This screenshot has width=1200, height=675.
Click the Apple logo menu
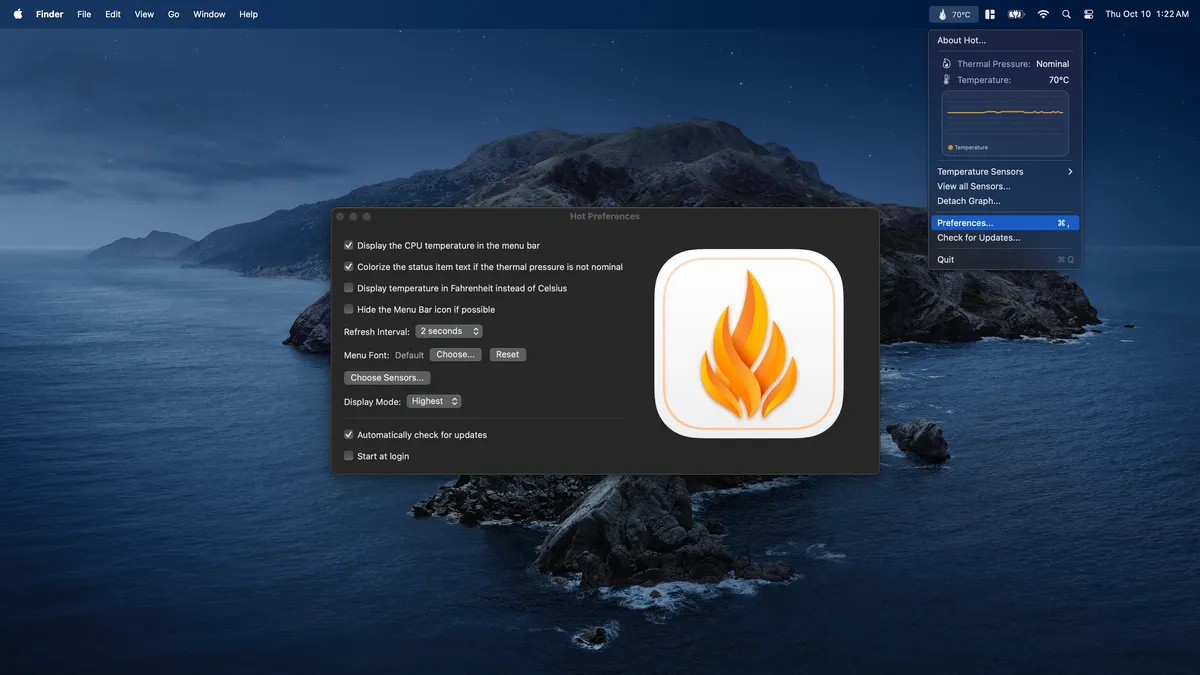[x=18, y=14]
